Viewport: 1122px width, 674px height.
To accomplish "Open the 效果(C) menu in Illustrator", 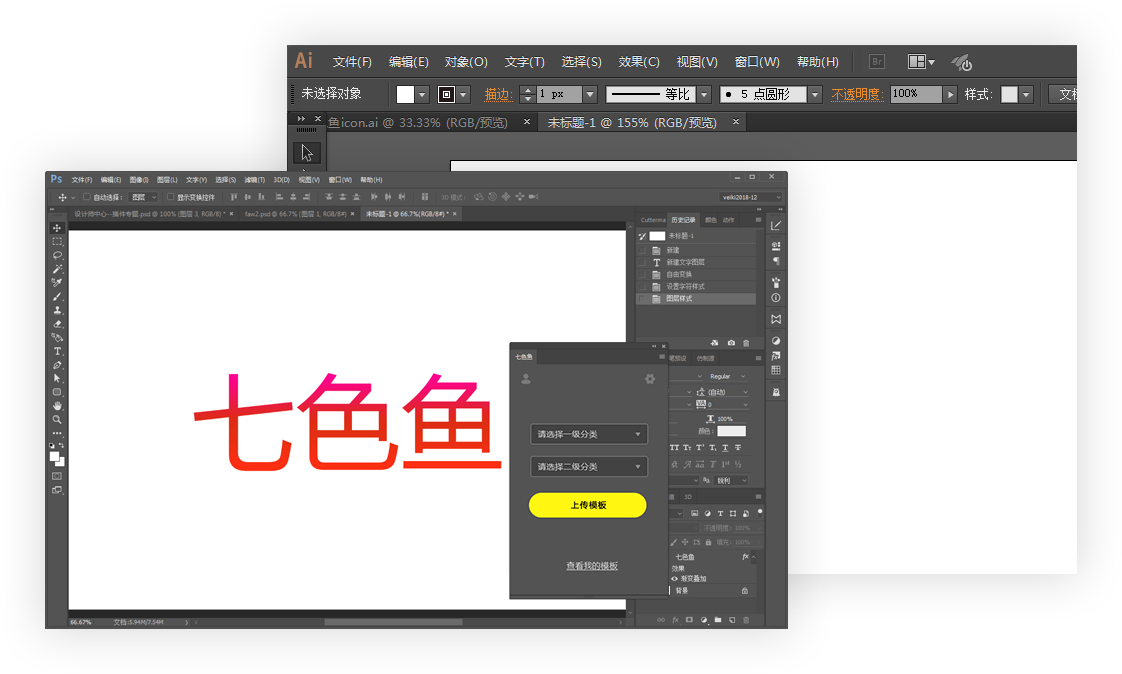I will tap(639, 62).
